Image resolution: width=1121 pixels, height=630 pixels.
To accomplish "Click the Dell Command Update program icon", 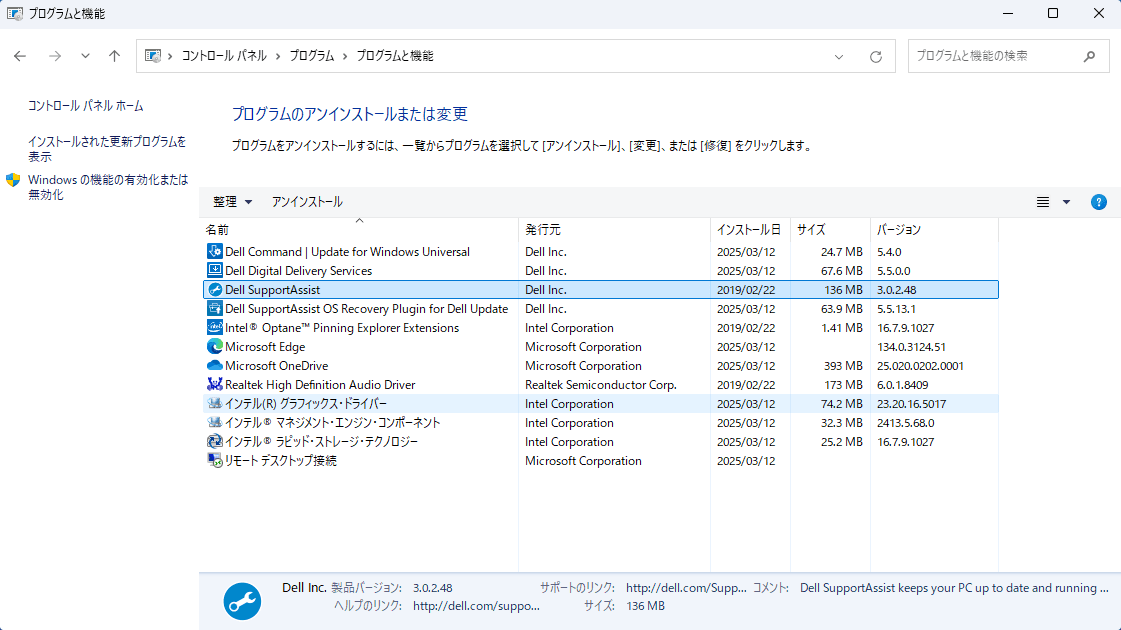I will coord(214,251).
